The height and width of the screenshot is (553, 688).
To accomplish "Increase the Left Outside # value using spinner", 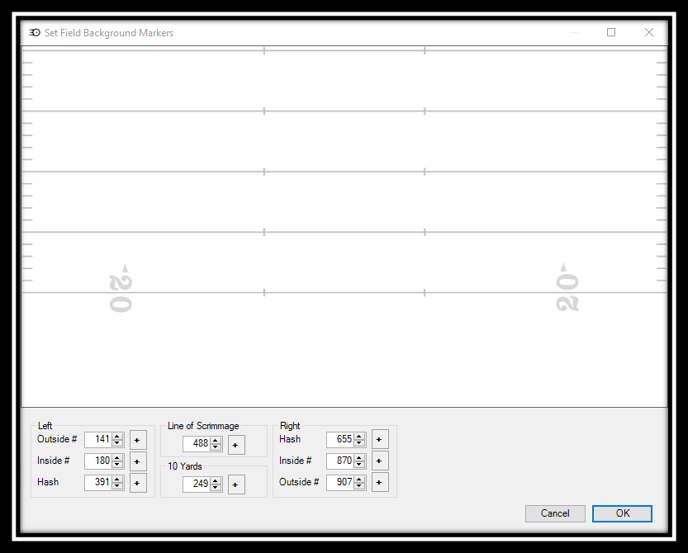I will (x=118, y=437).
